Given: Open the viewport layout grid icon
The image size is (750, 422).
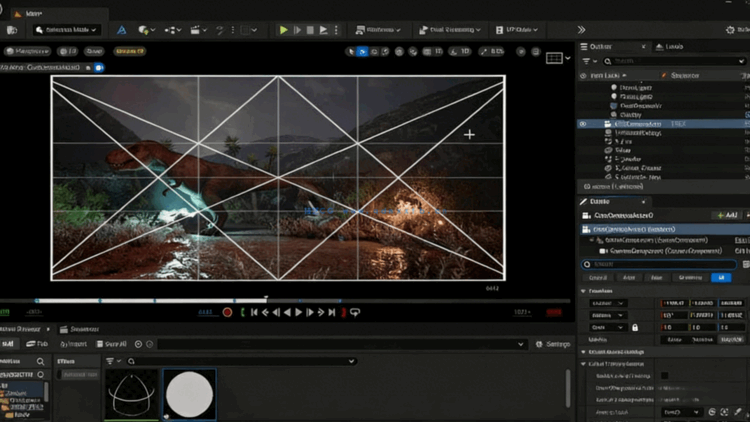Looking at the screenshot, I should tap(554, 58).
